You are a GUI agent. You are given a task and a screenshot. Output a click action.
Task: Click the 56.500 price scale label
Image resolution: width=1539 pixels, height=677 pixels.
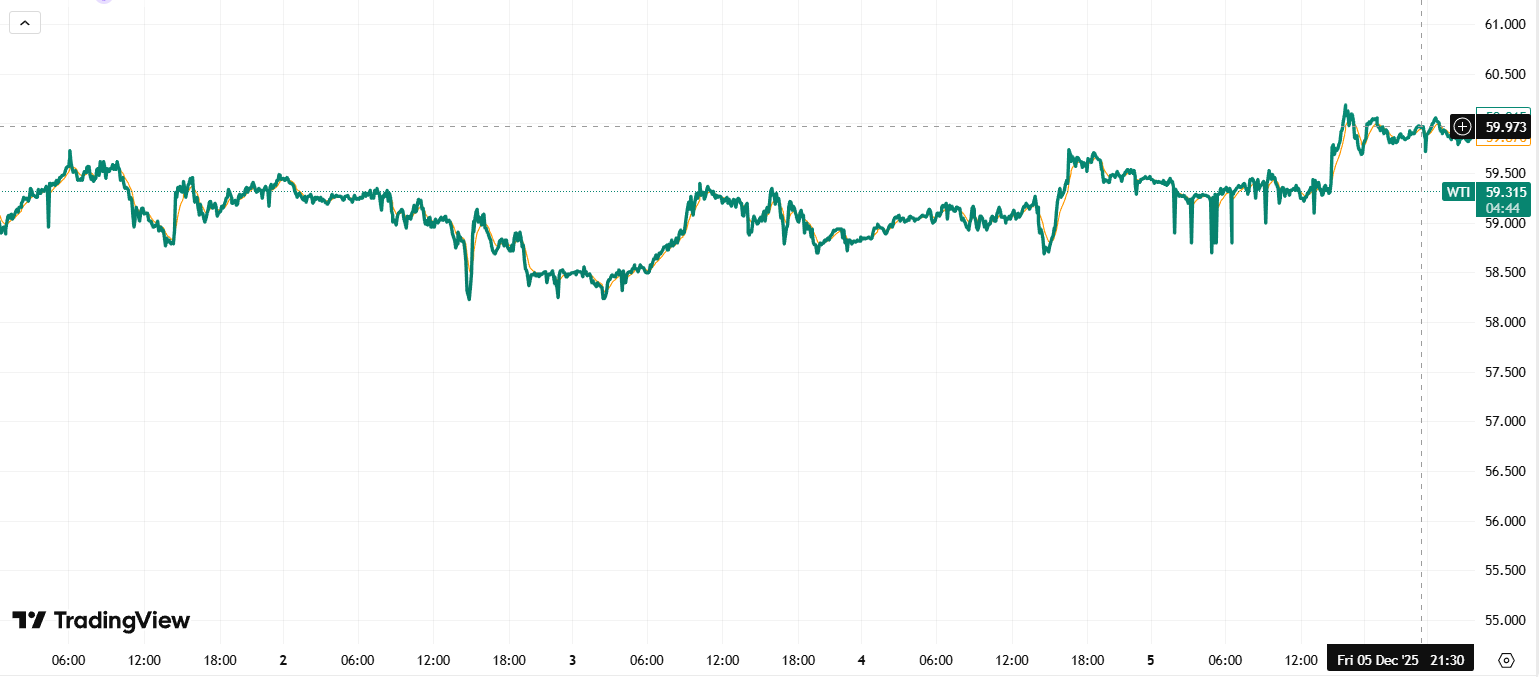point(1505,471)
